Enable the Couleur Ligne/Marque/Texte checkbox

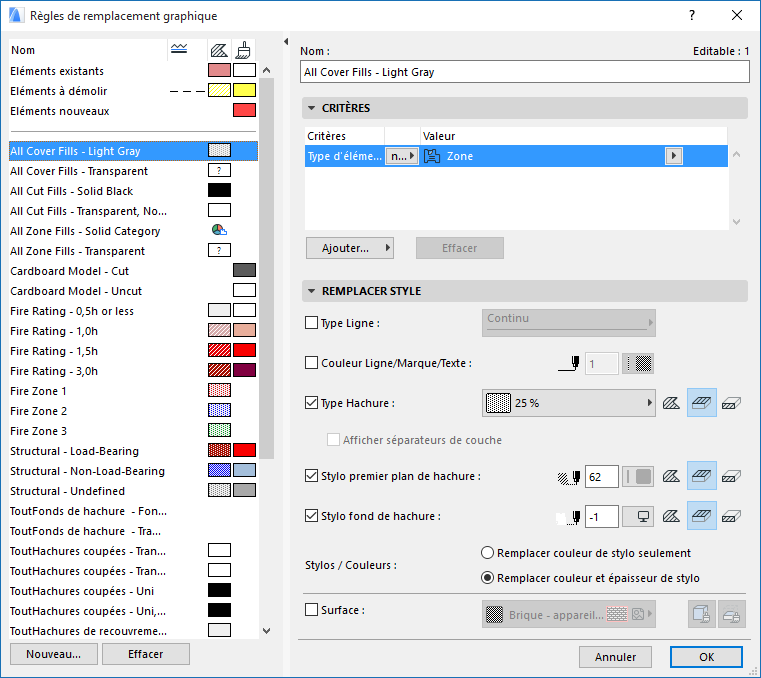[x=311, y=363]
